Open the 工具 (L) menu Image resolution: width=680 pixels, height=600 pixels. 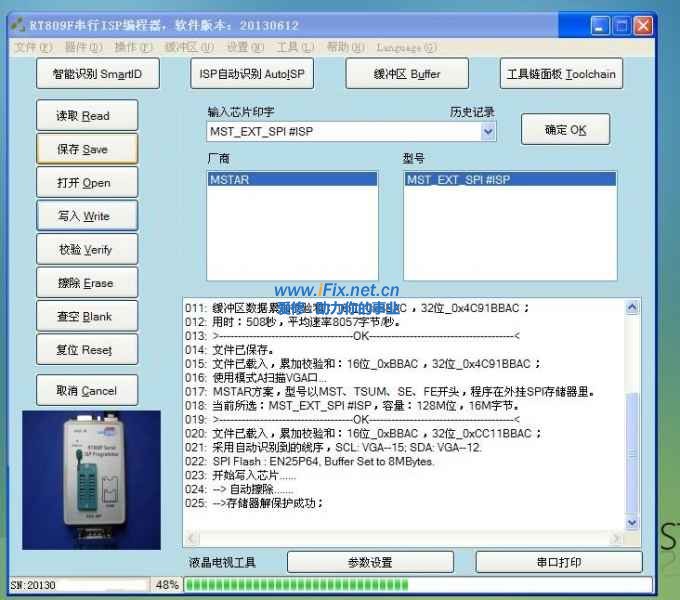pos(295,47)
